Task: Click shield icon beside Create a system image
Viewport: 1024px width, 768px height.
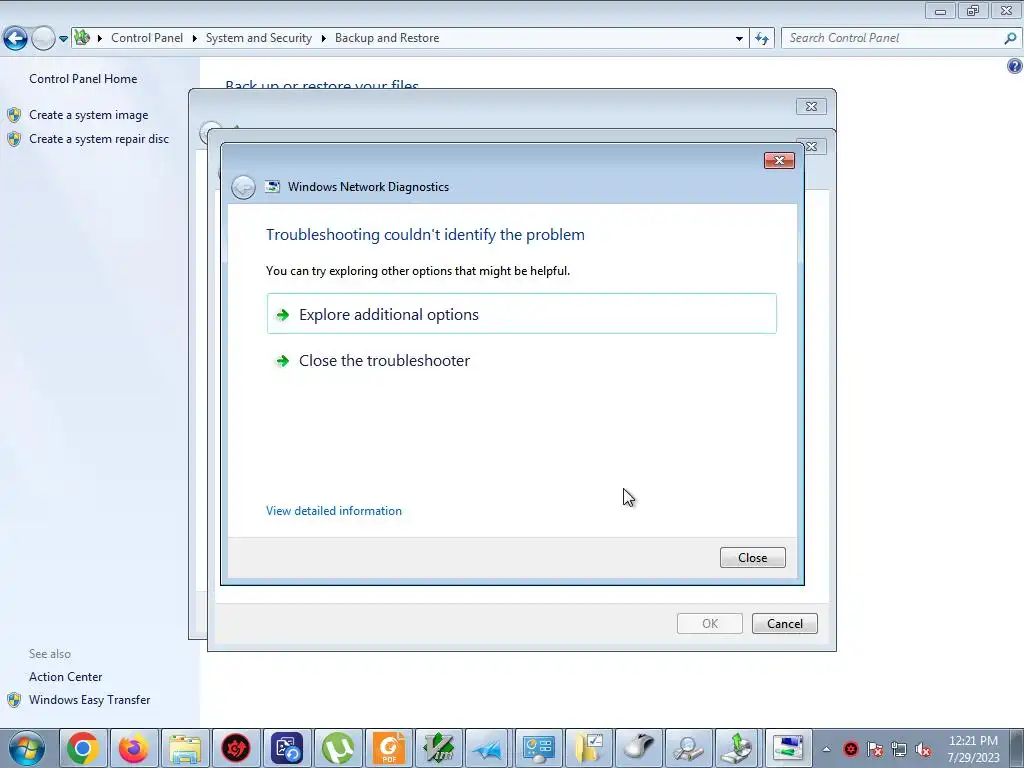Action: (x=14, y=115)
